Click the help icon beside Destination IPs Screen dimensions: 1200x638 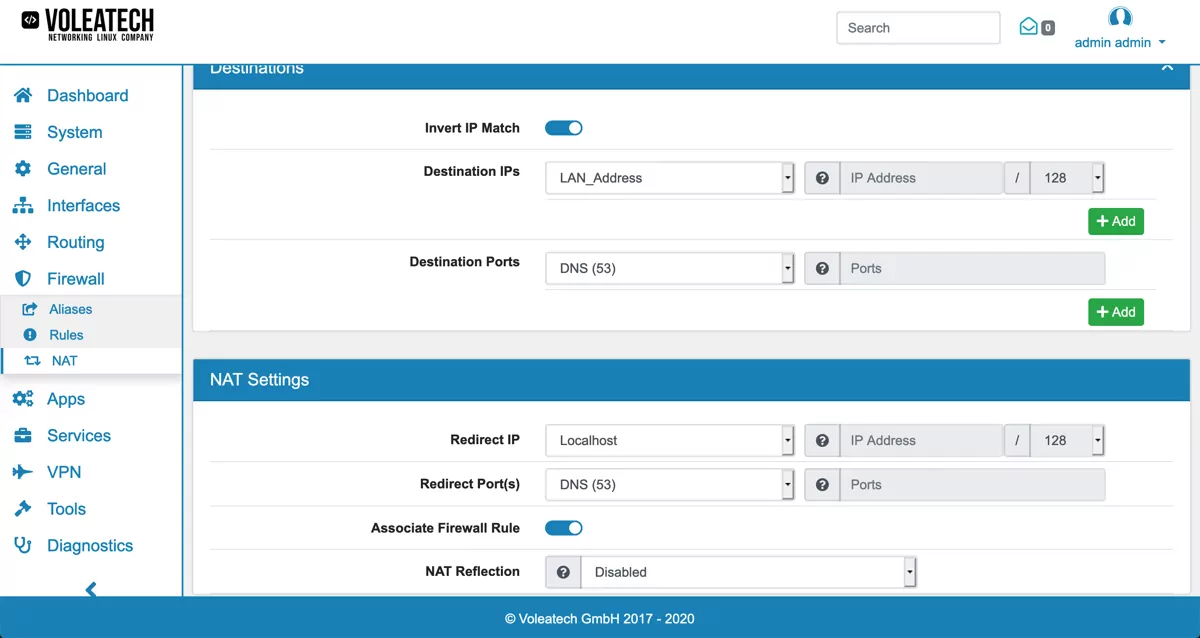[822, 178]
